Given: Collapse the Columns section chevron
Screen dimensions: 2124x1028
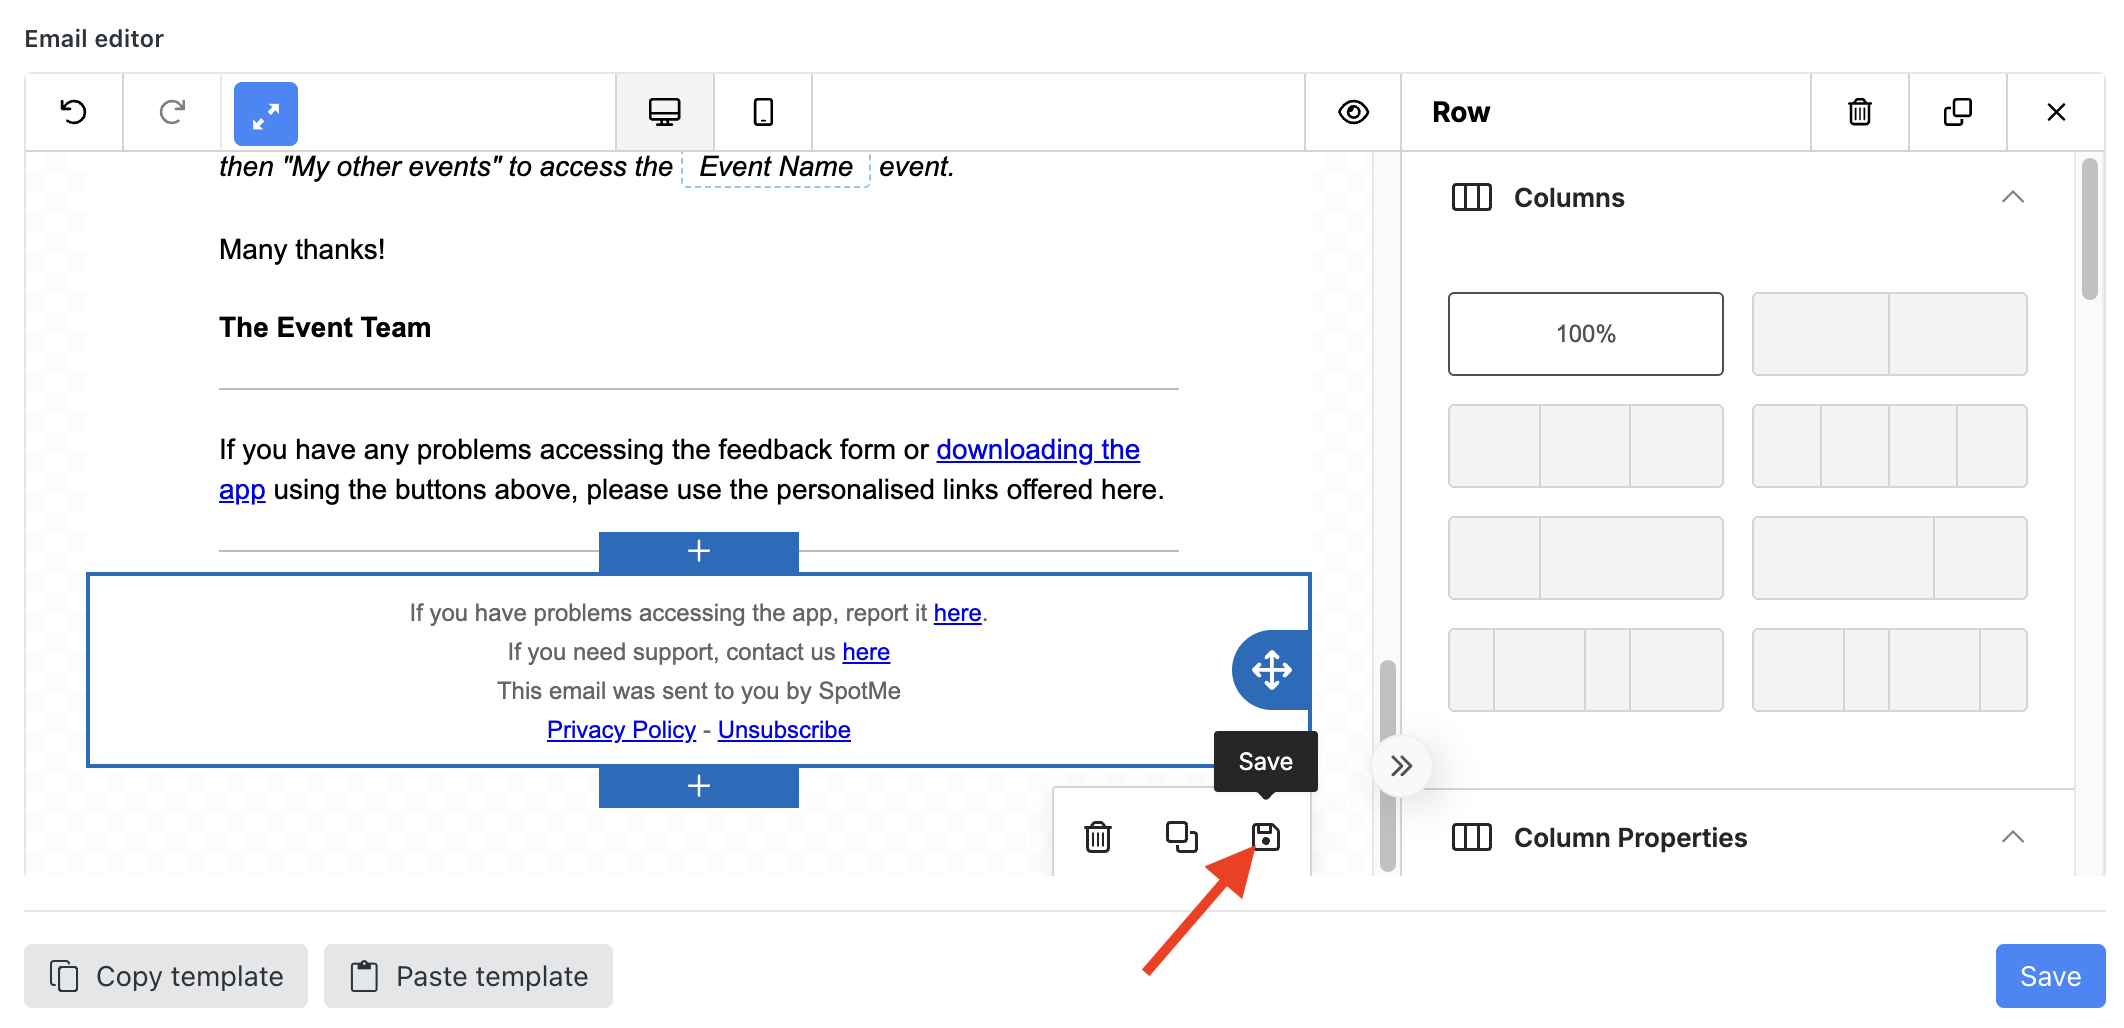Looking at the screenshot, I should pyautogui.click(x=2013, y=198).
